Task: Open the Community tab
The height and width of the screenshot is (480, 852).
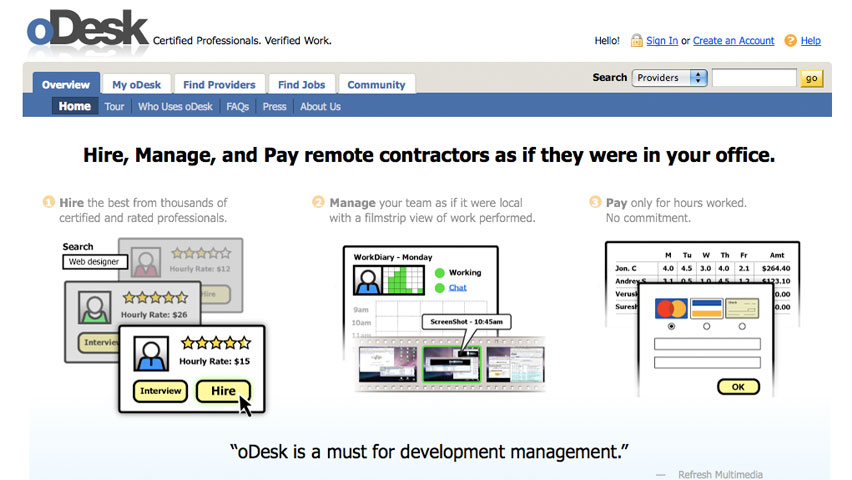Action: click(377, 84)
